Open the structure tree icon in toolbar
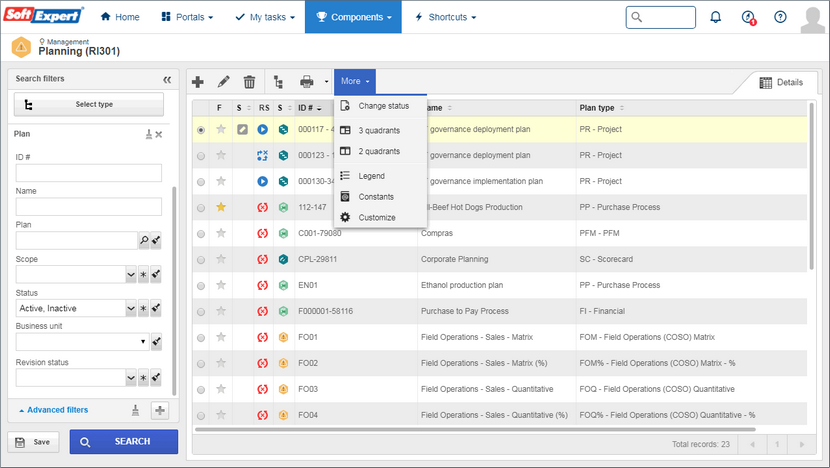The height and width of the screenshot is (468, 830). 278,82
